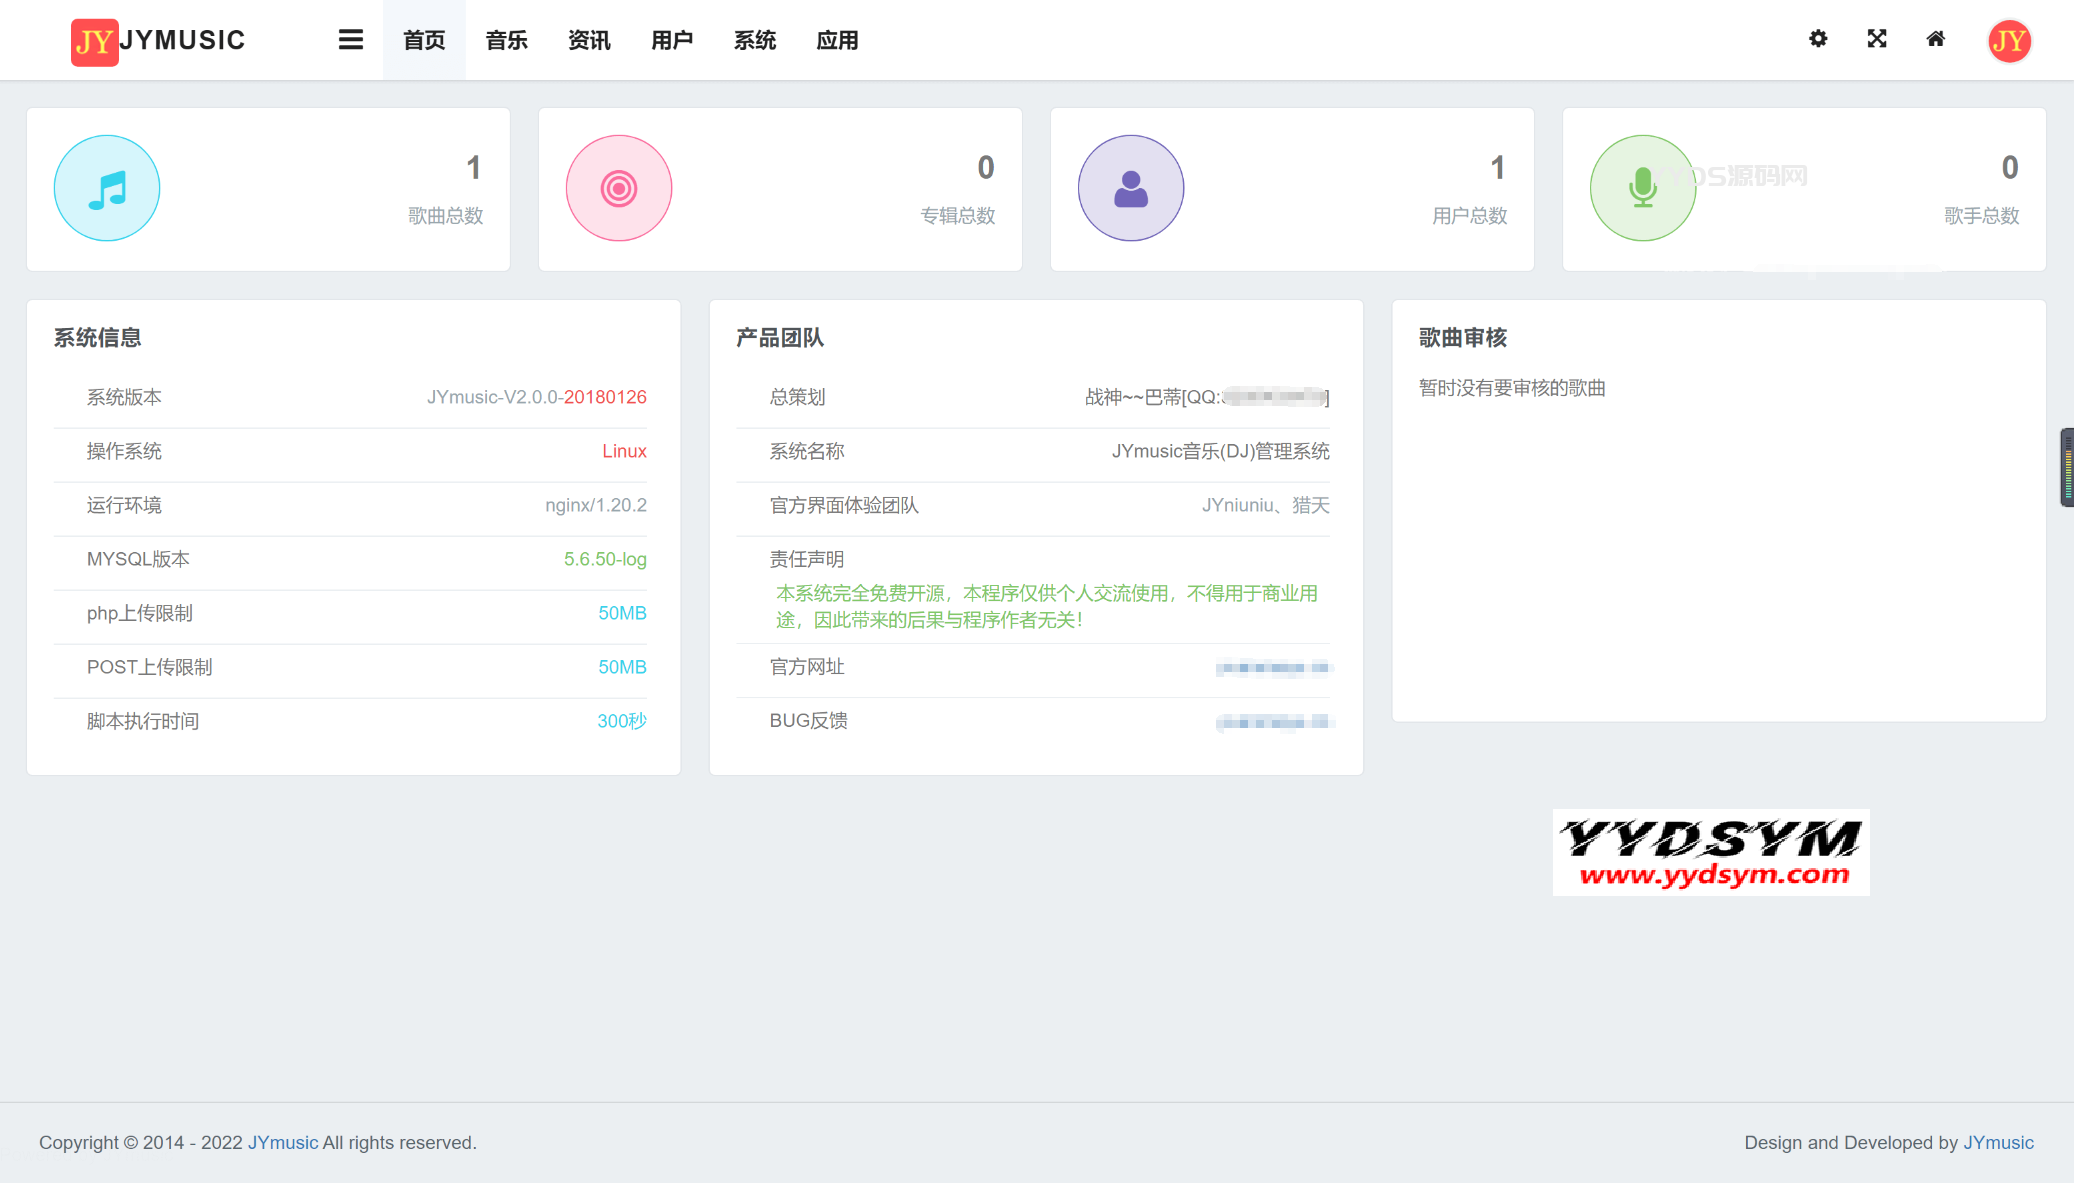Screen dimensions: 2074x1183
Task: Open the 应用 menu
Action: pyautogui.click(x=837, y=40)
